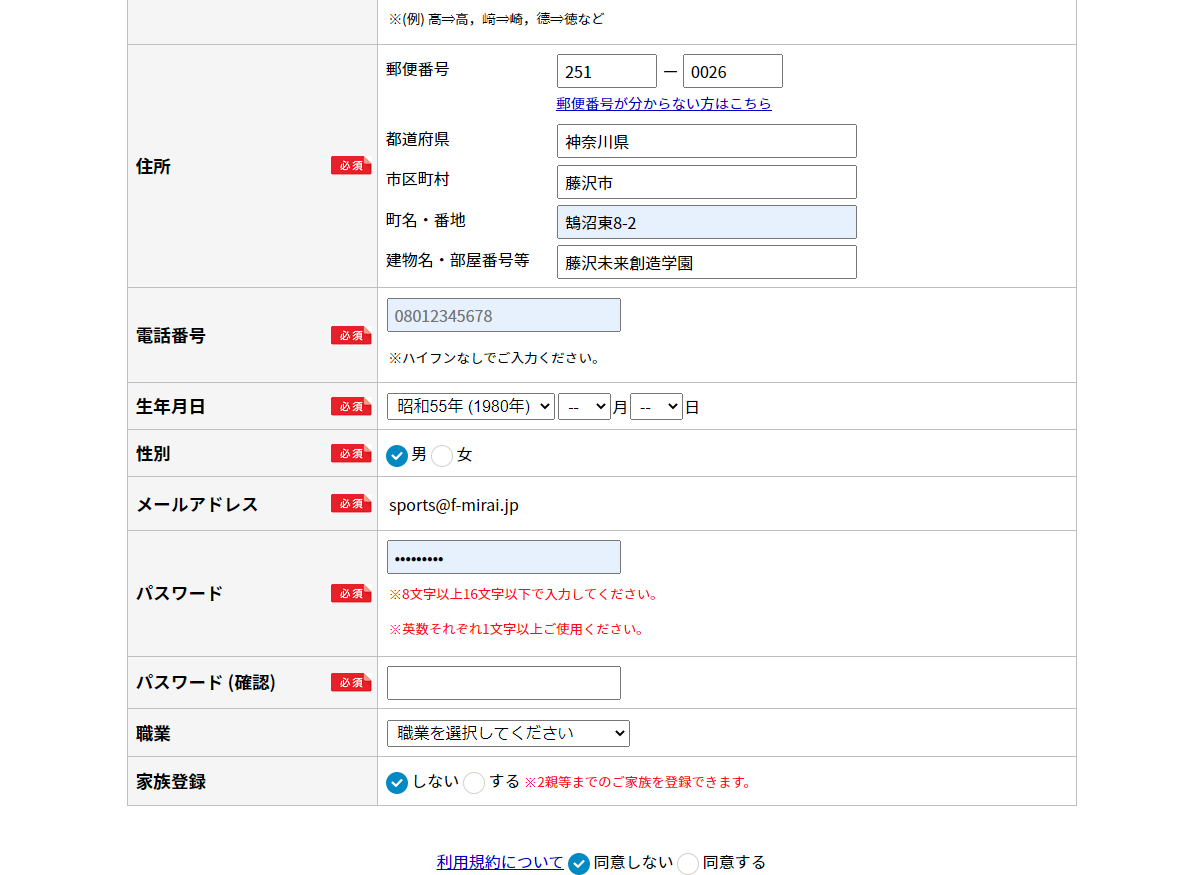
Task: Open the birth year dropdown
Action: tap(470, 407)
